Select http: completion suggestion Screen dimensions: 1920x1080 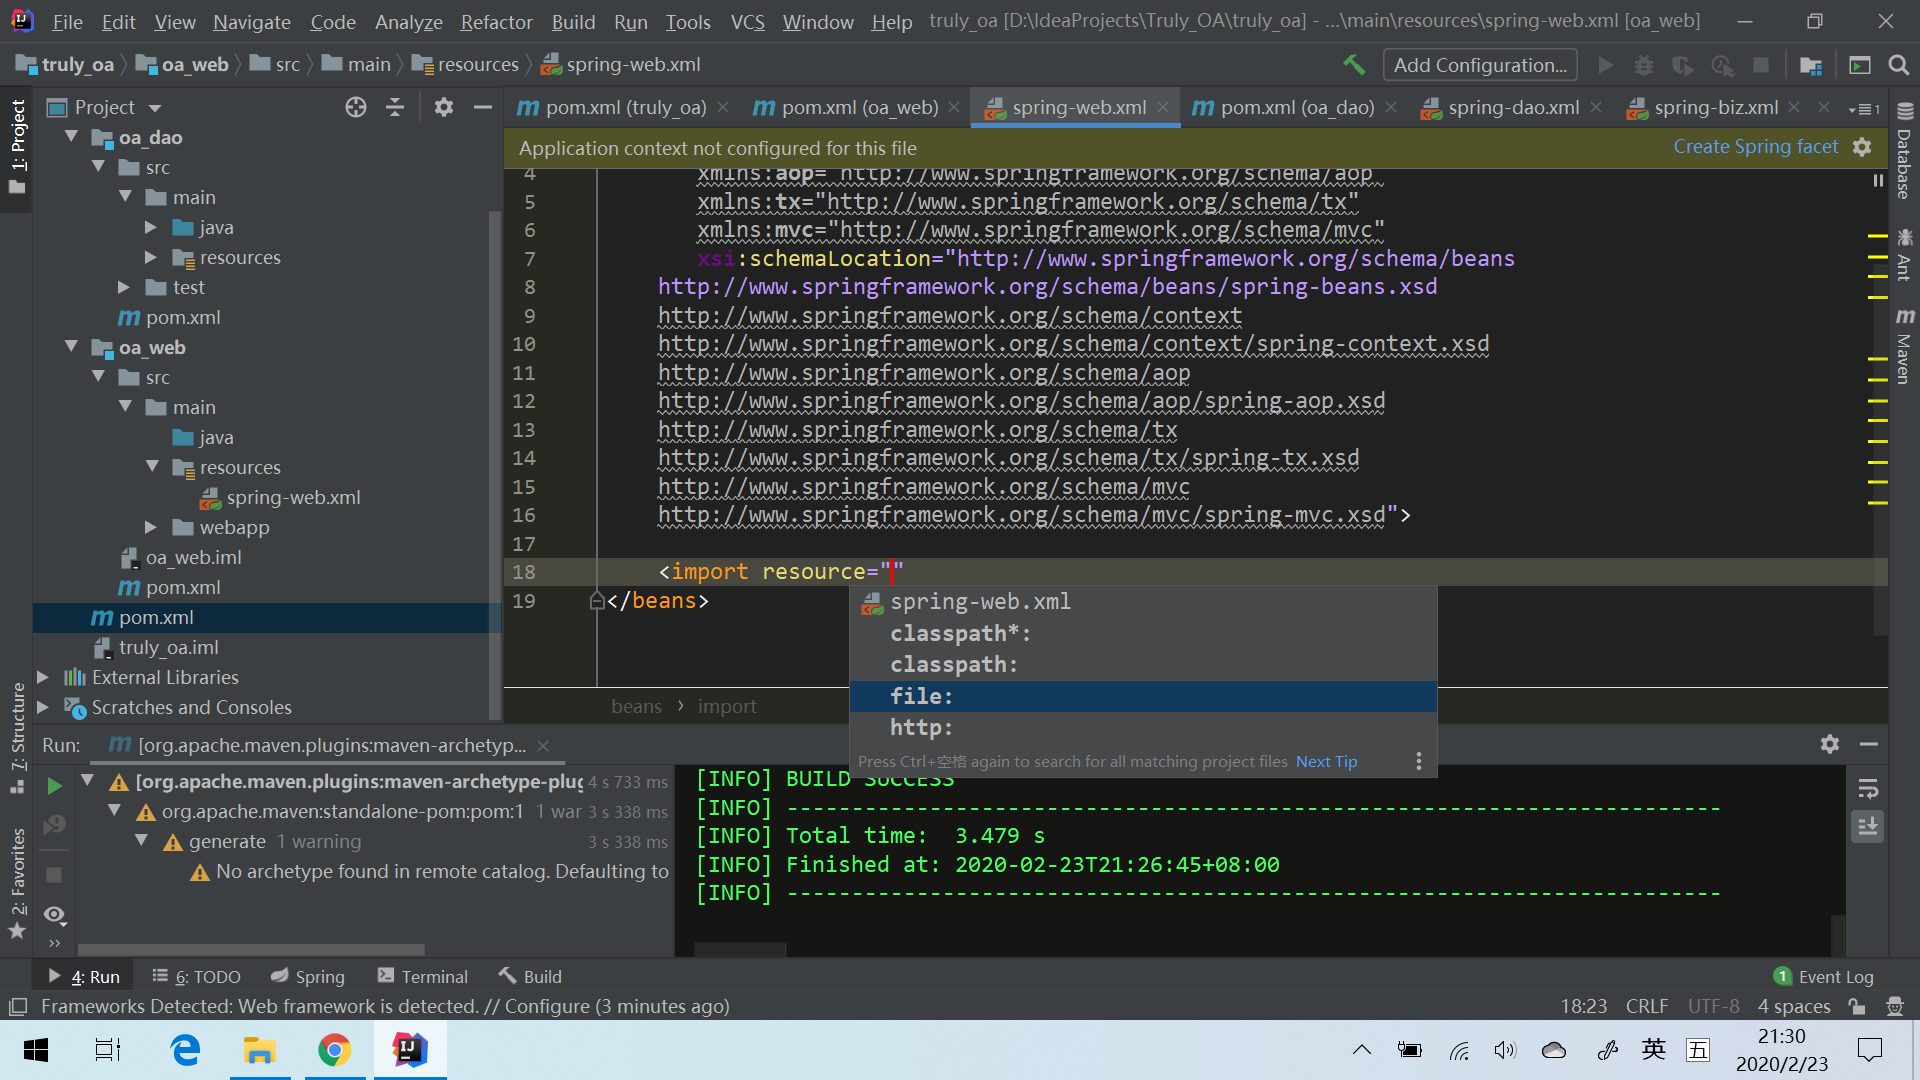pos(1143,728)
